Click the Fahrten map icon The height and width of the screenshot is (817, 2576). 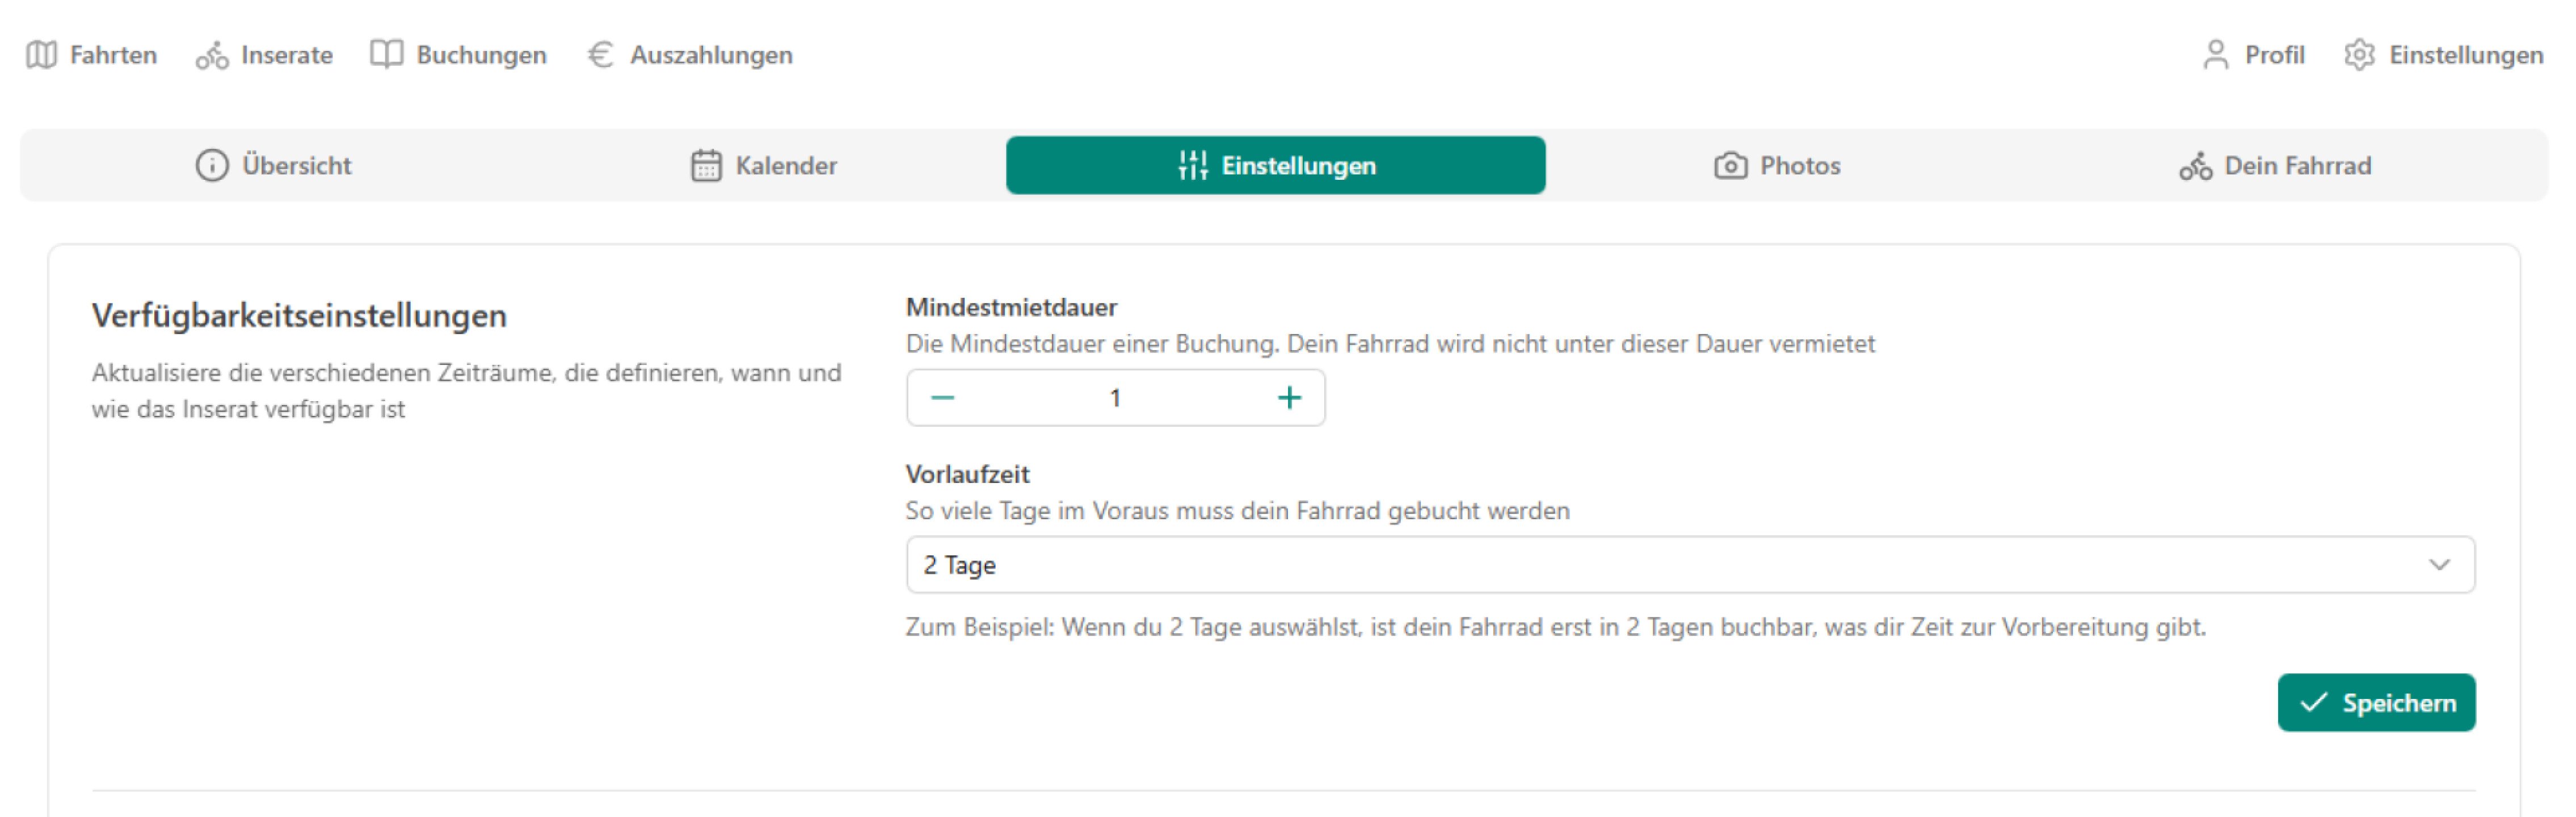click(x=41, y=55)
